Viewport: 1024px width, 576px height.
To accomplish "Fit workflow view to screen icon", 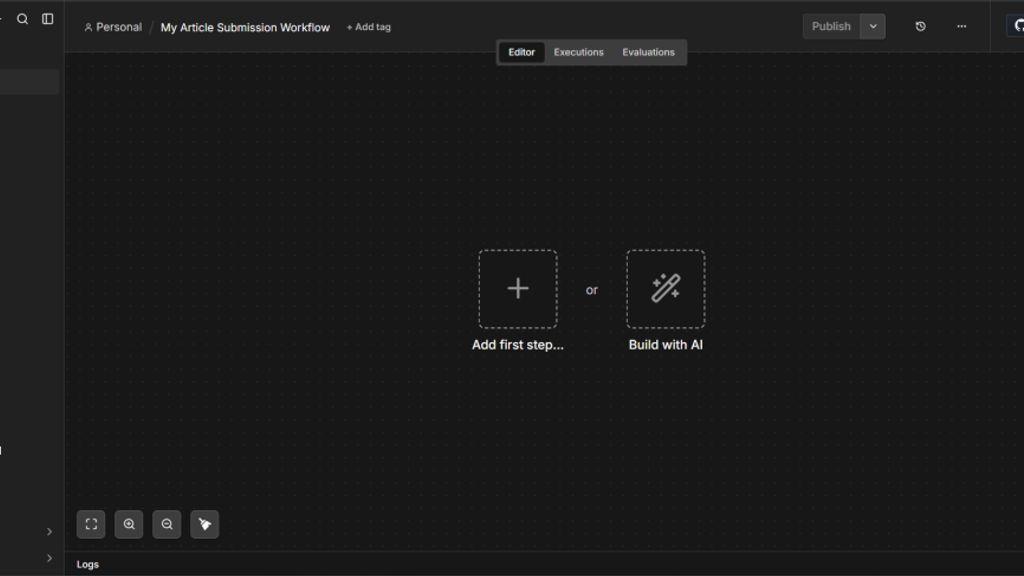I will click(x=91, y=524).
